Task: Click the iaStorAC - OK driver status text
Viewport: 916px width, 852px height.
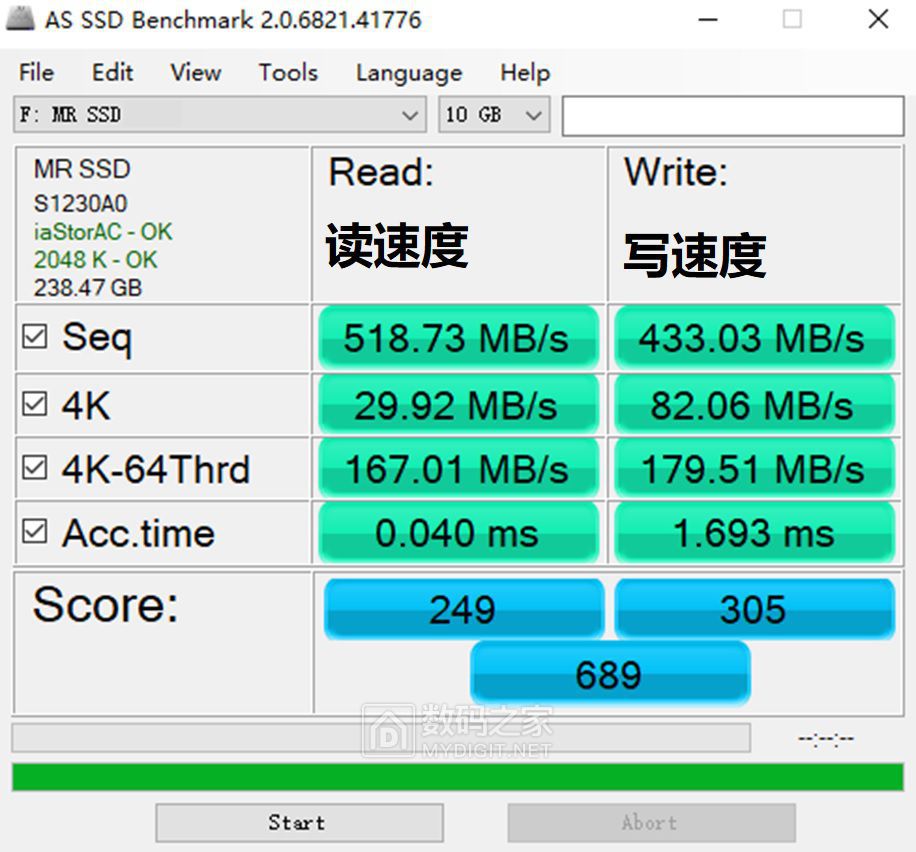Action: point(103,232)
